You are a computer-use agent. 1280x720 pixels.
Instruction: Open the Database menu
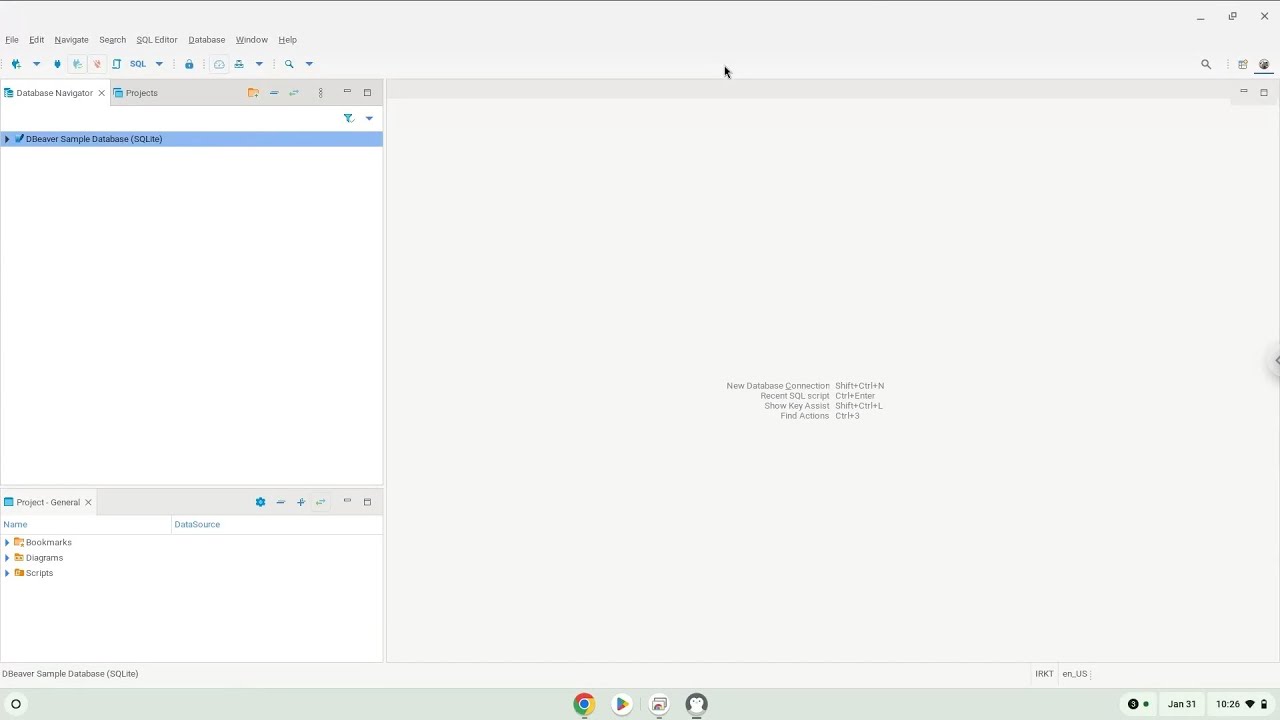coord(206,40)
